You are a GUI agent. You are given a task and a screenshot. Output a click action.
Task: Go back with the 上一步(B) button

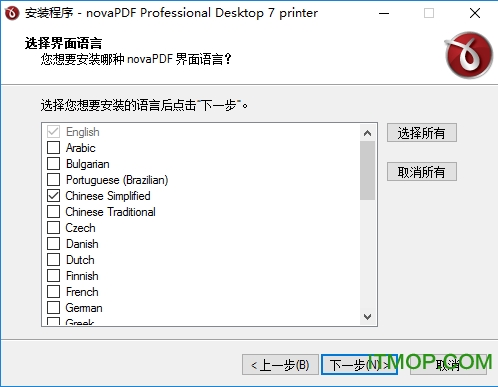pyautogui.click(x=280, y=365)
